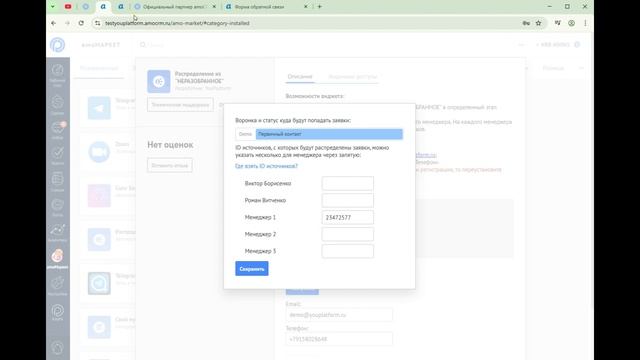
Task: Click the Техническая поддержка button
Action: pos(180,105)
